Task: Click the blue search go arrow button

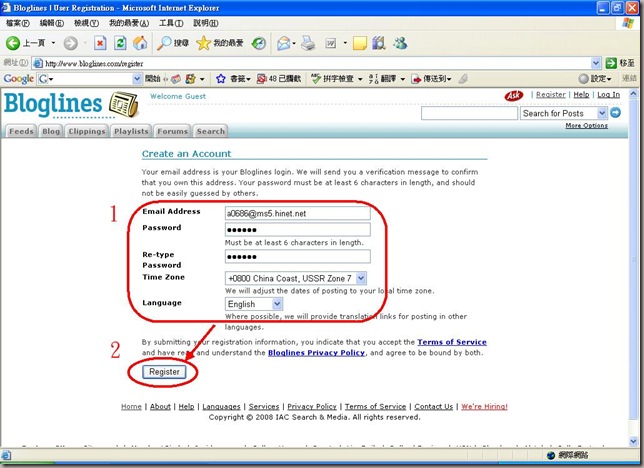Action: [615, 113]
